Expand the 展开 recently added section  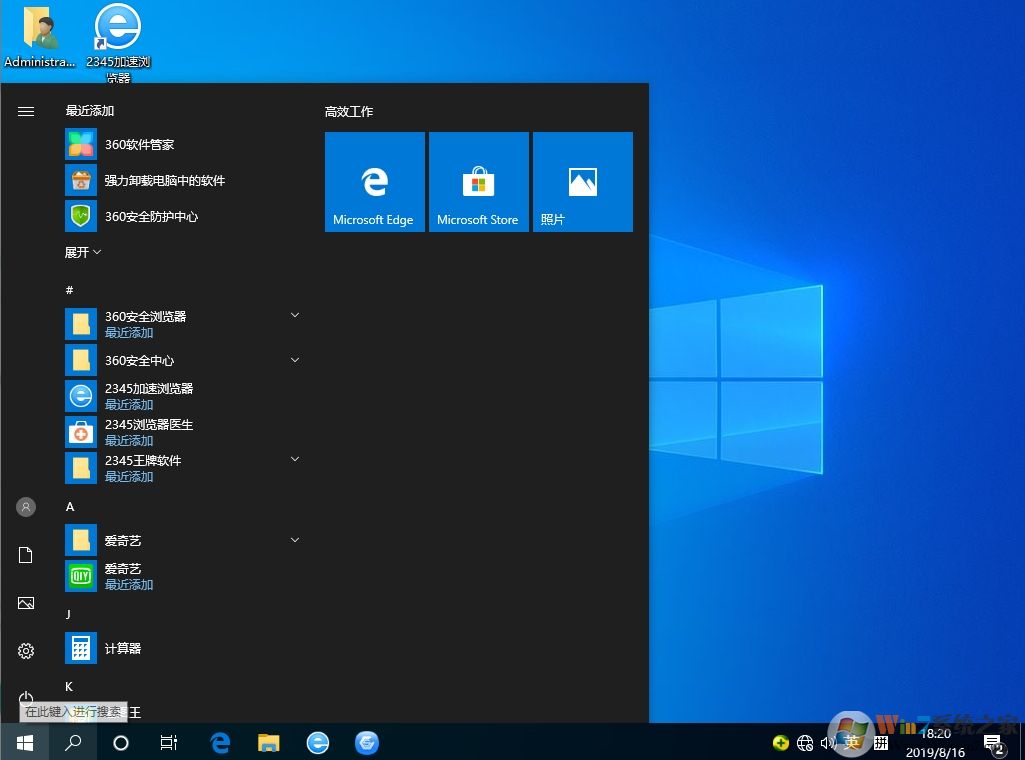coord(83,252)
